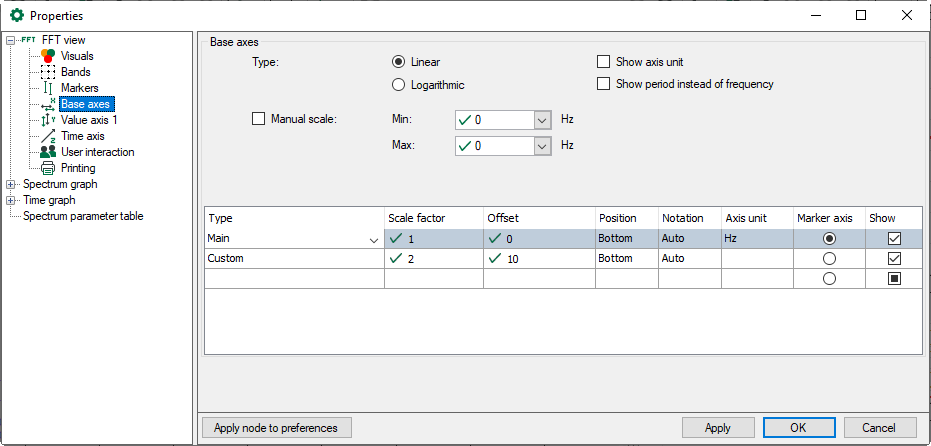The image size is (931, 446).
Task: Click the User interaction people icon
Action: [x=47, y=152]
